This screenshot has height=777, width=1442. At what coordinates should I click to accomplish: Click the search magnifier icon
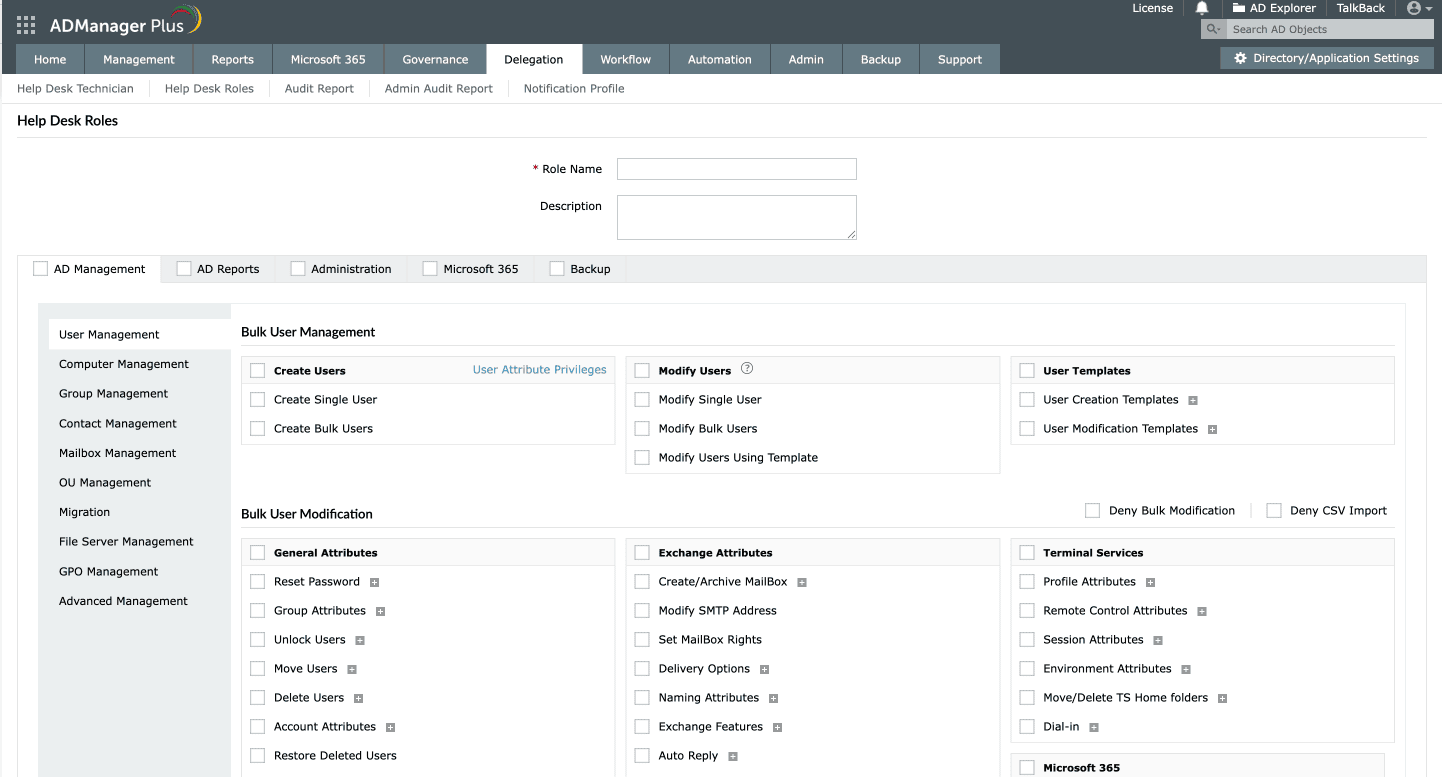(1213, 30)
